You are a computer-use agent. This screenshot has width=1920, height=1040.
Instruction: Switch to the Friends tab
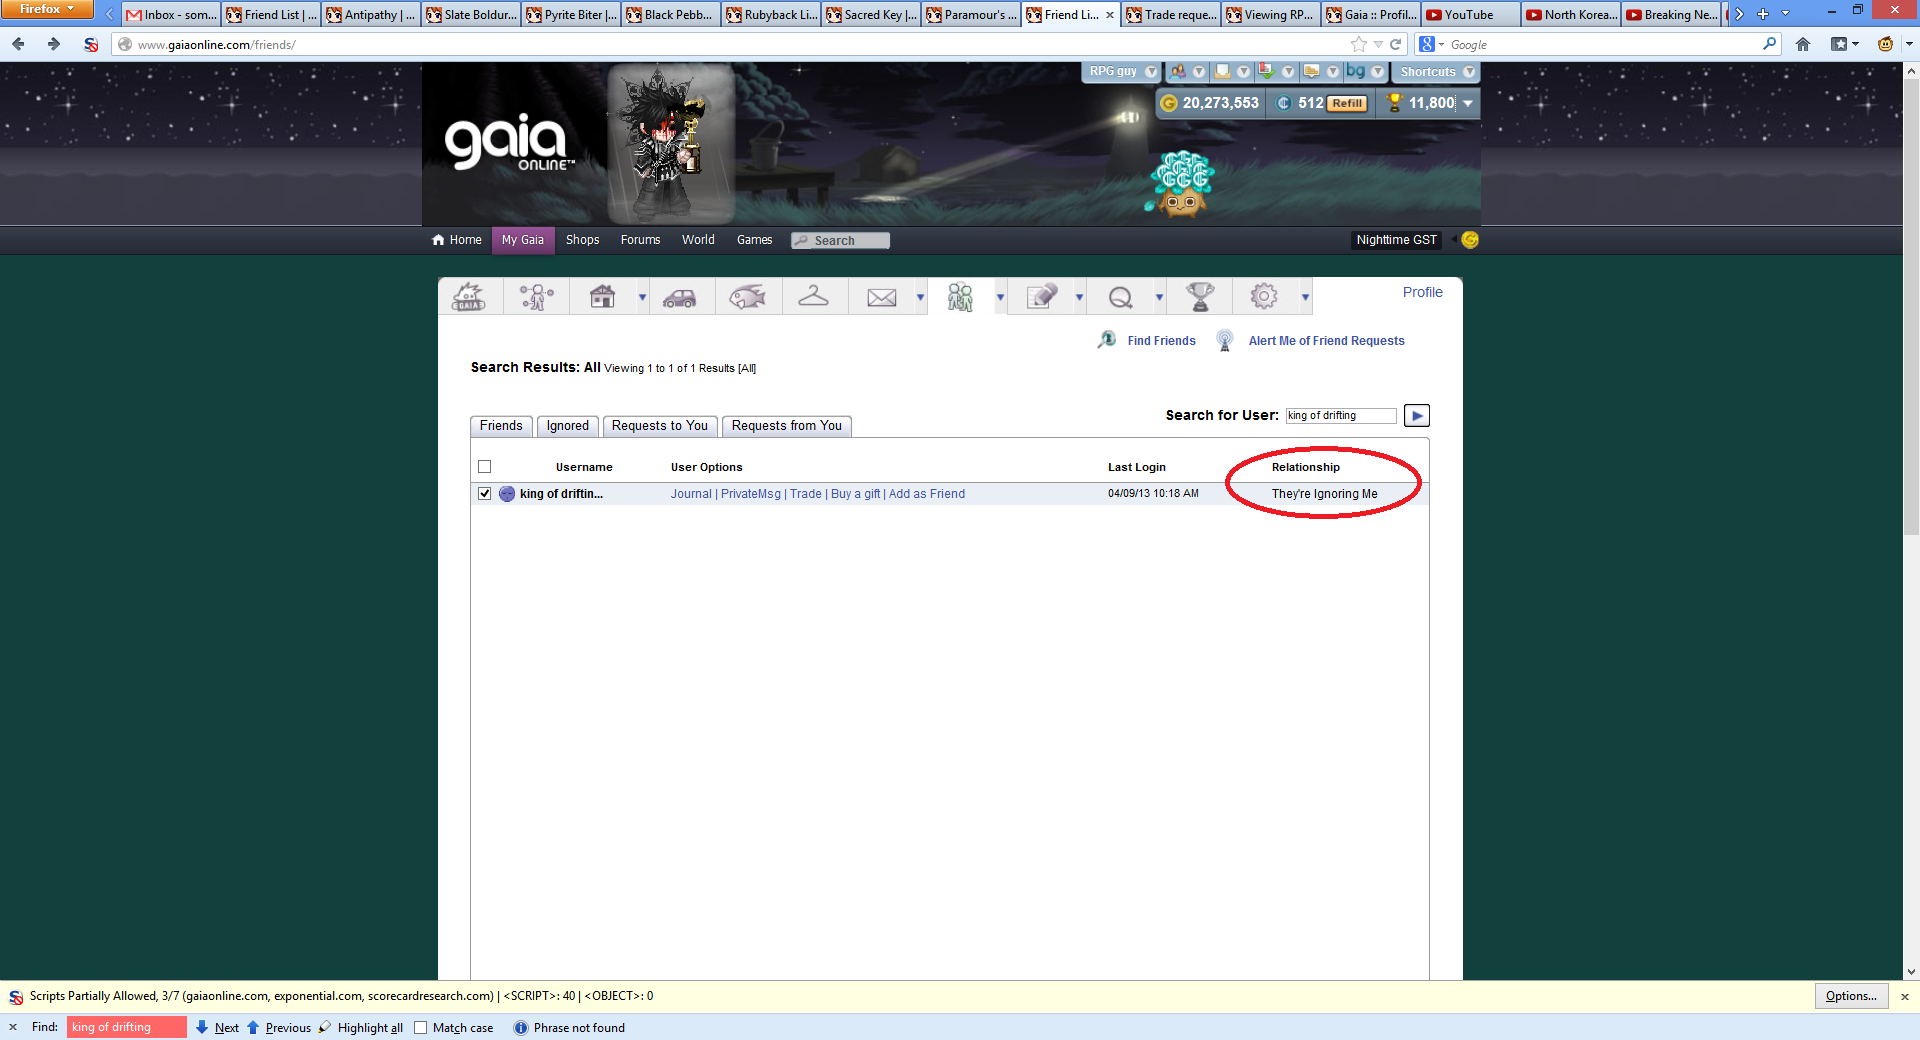[501, 426]
